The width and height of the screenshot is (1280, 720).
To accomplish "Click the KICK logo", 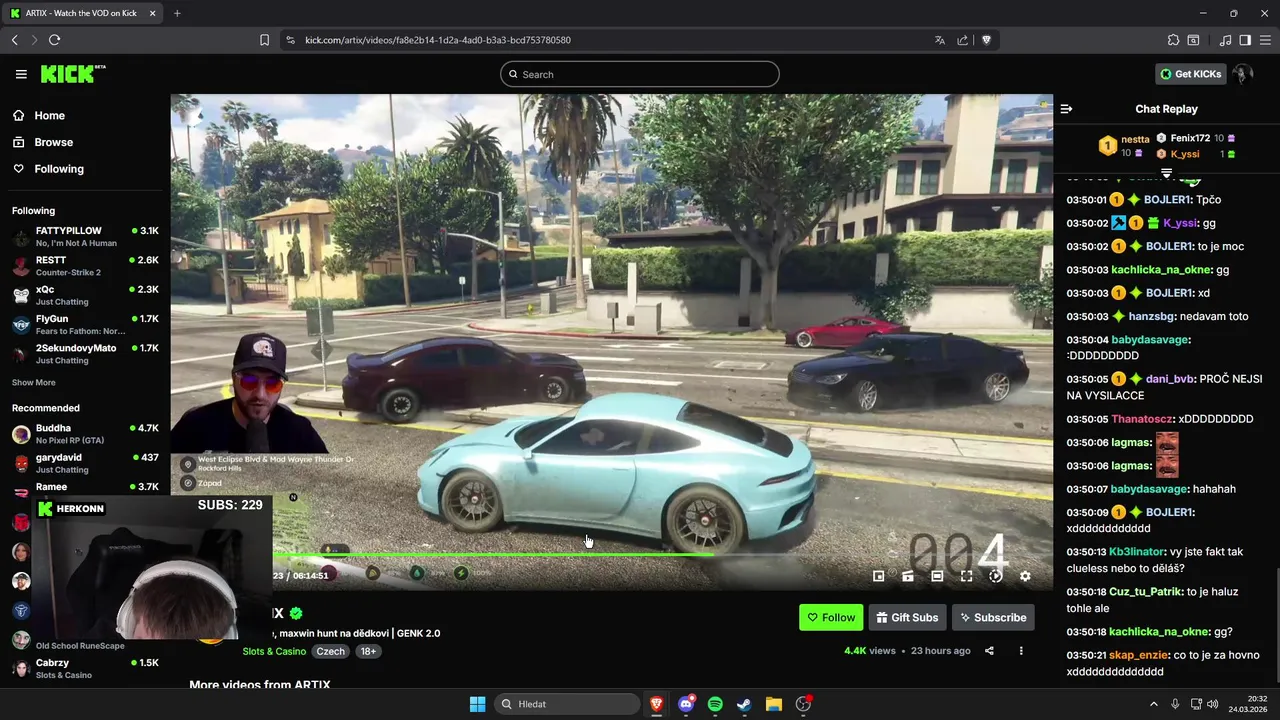I will (x=73, y=74).
